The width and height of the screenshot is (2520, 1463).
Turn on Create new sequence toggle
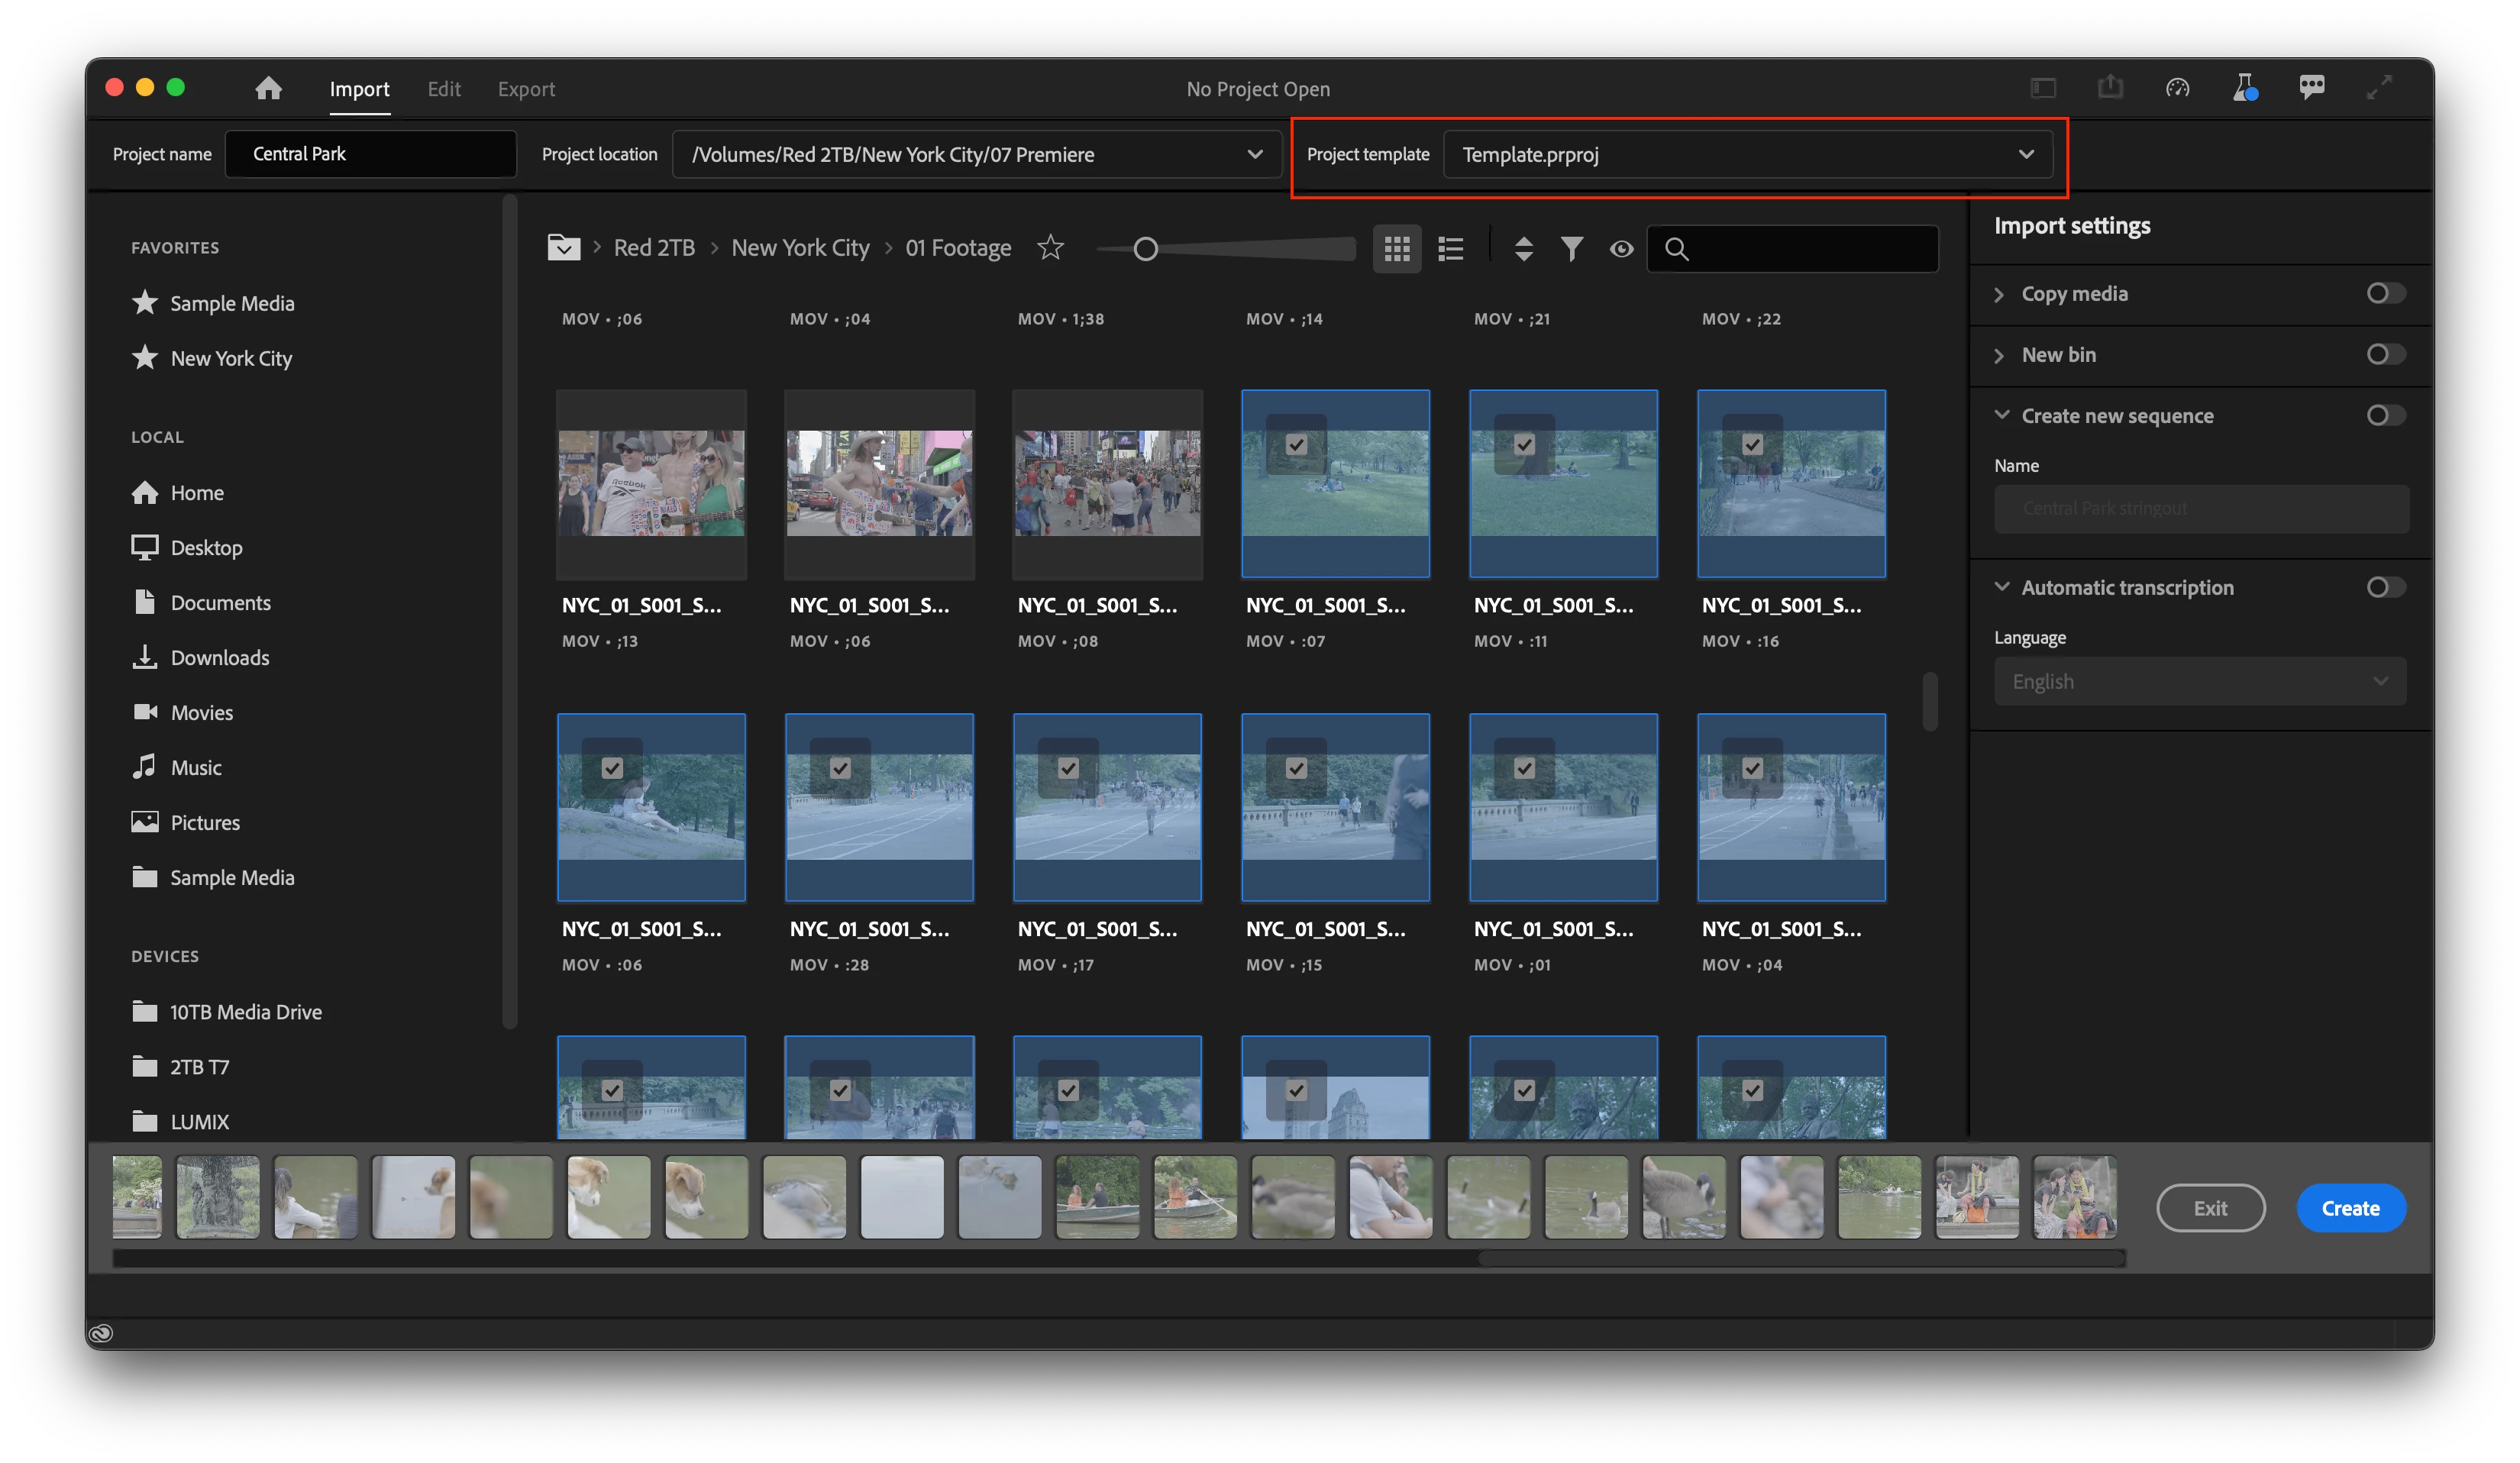[x=2385, y=415]
